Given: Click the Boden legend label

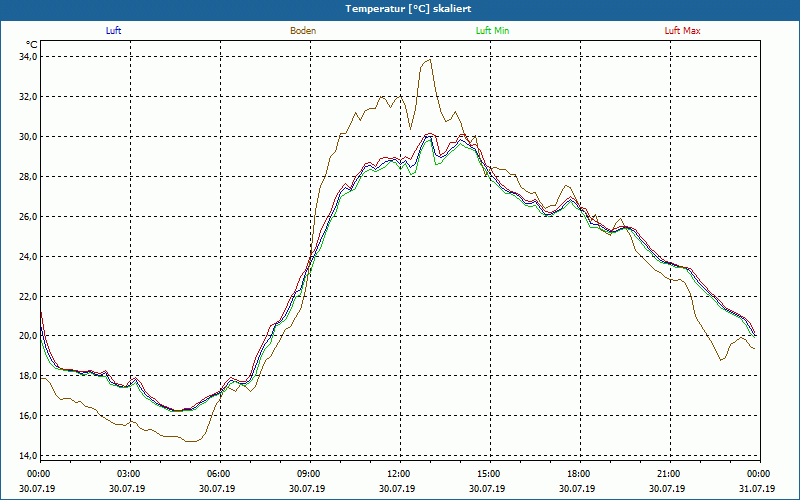Looking at the screenshot, I should pos(303,31).
